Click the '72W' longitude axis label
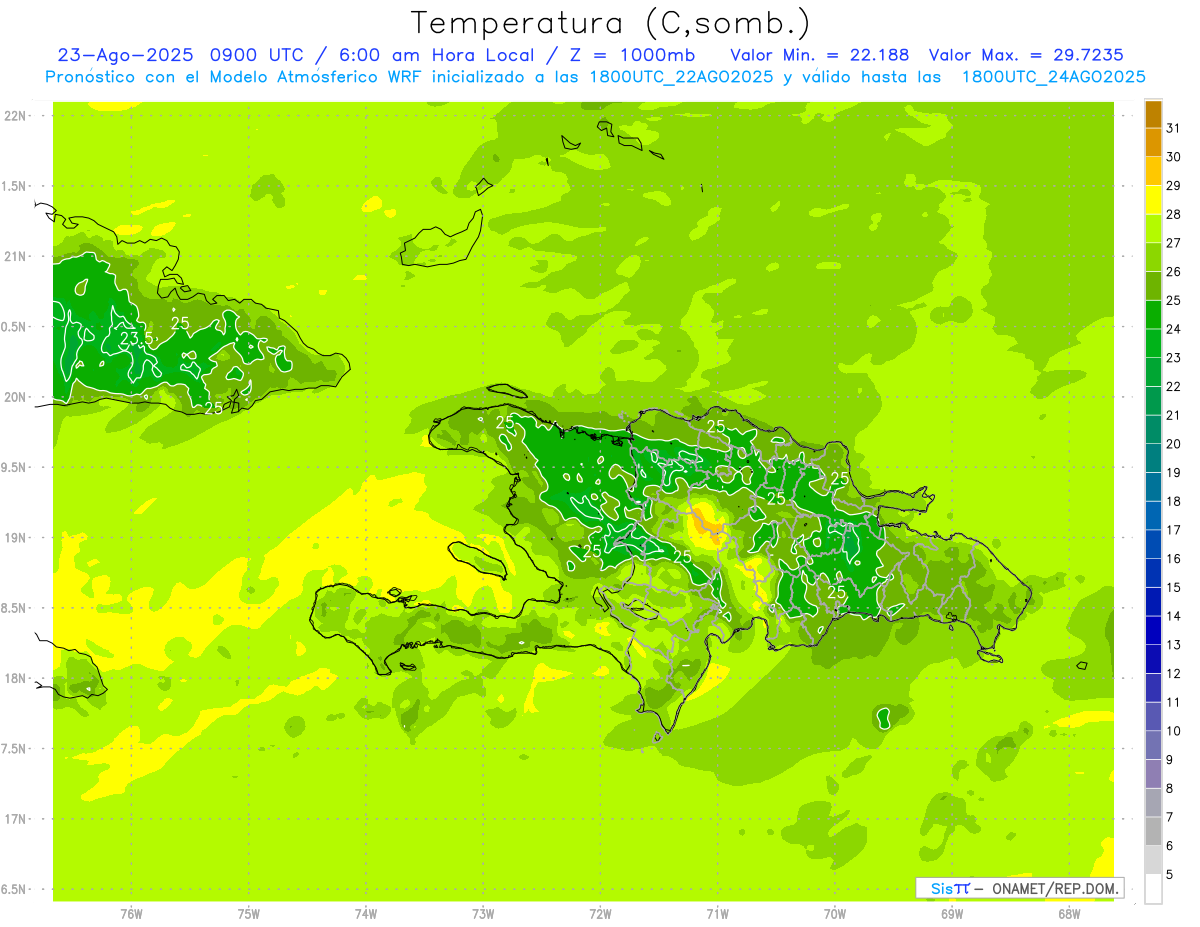The width and height of the screenshot is (1200, 927). pyautogui.click(x=600, y=913)
